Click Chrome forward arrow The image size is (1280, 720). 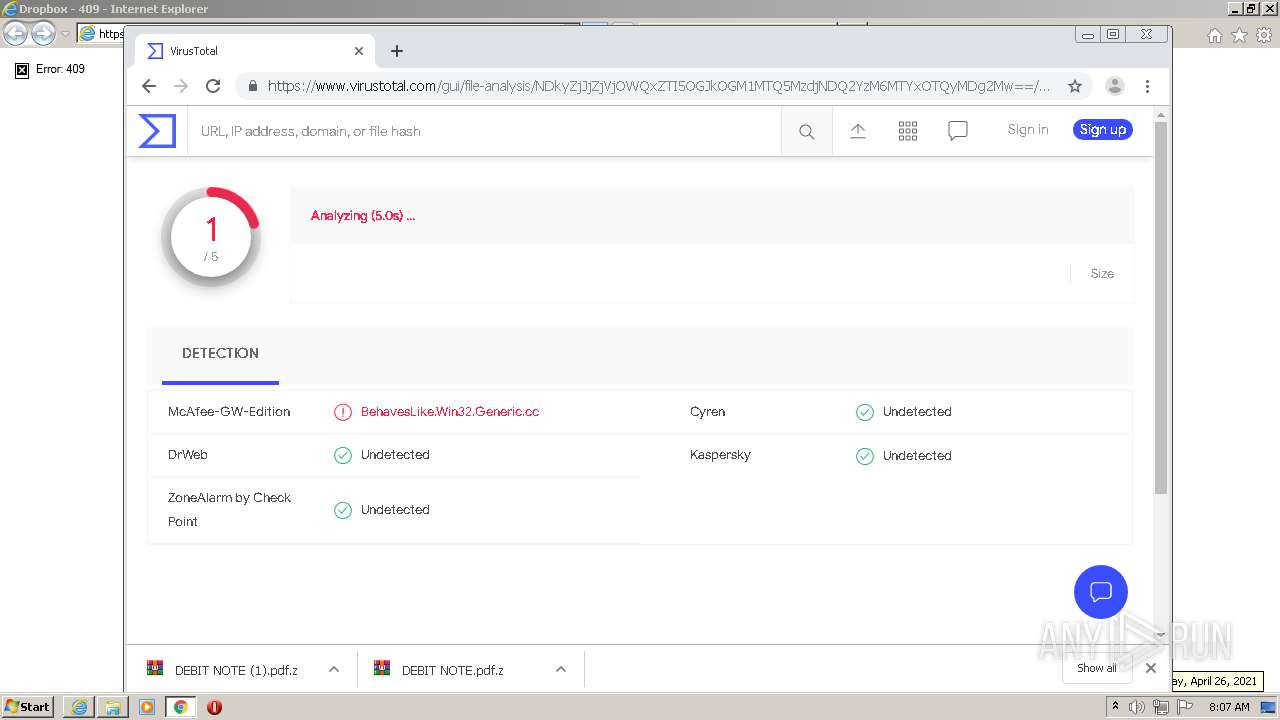(181, 86)
